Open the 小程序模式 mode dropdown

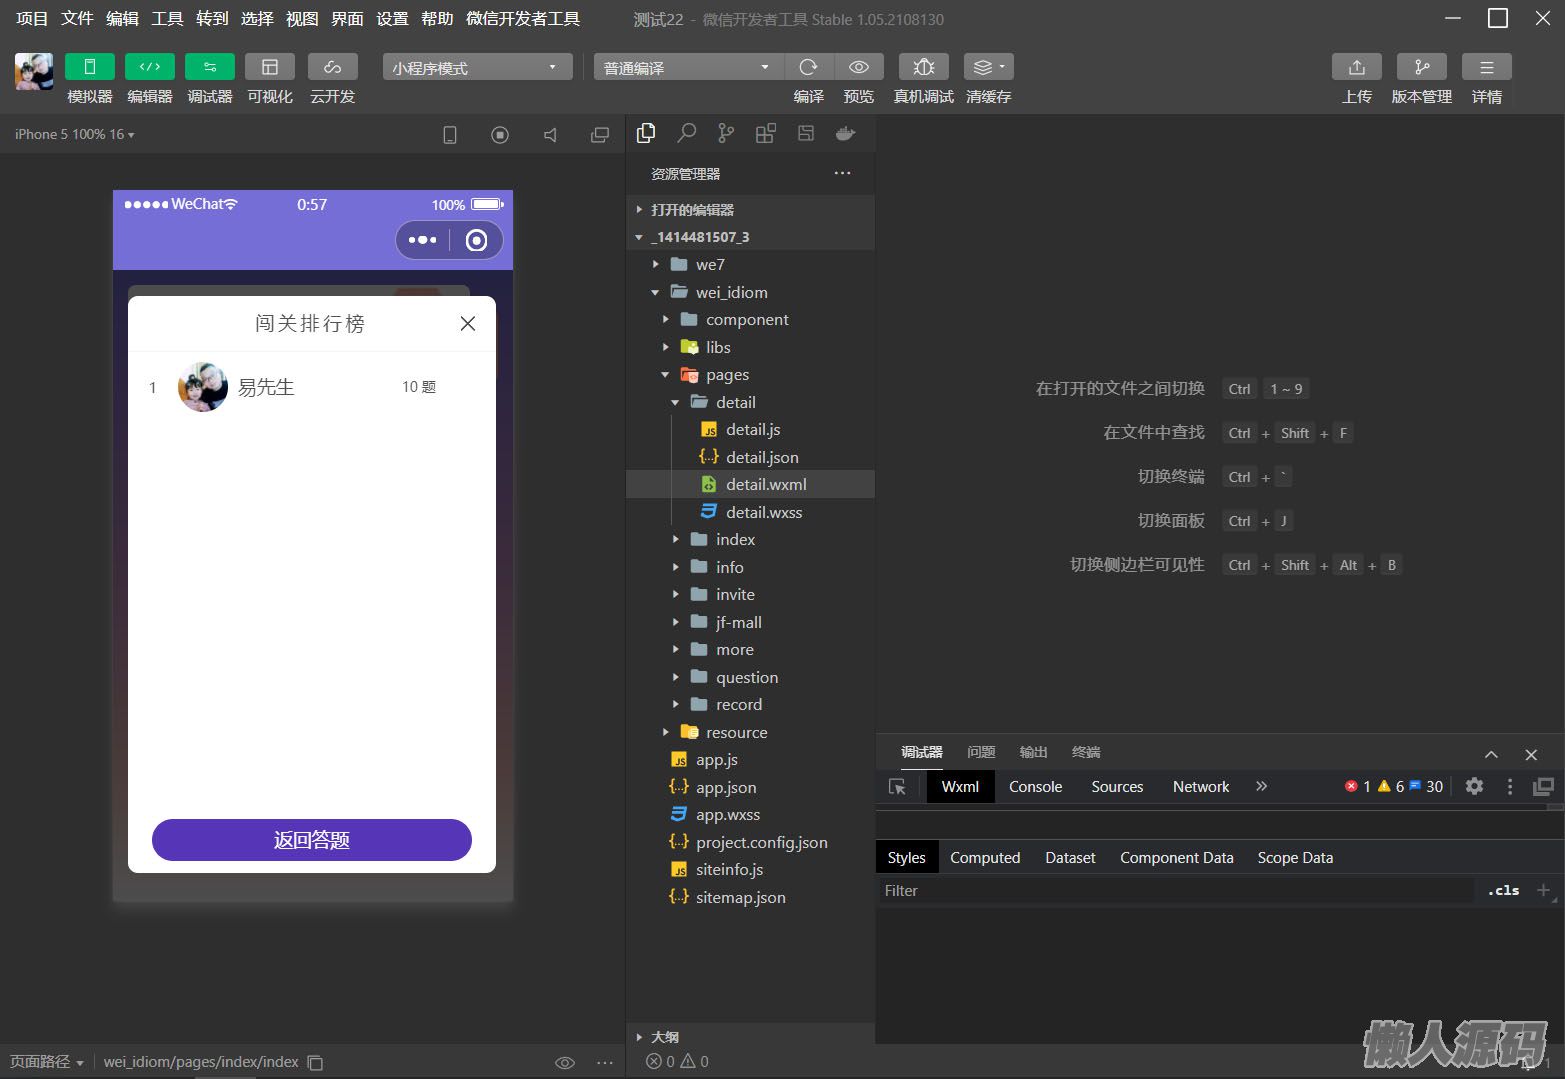pos(477,67)
